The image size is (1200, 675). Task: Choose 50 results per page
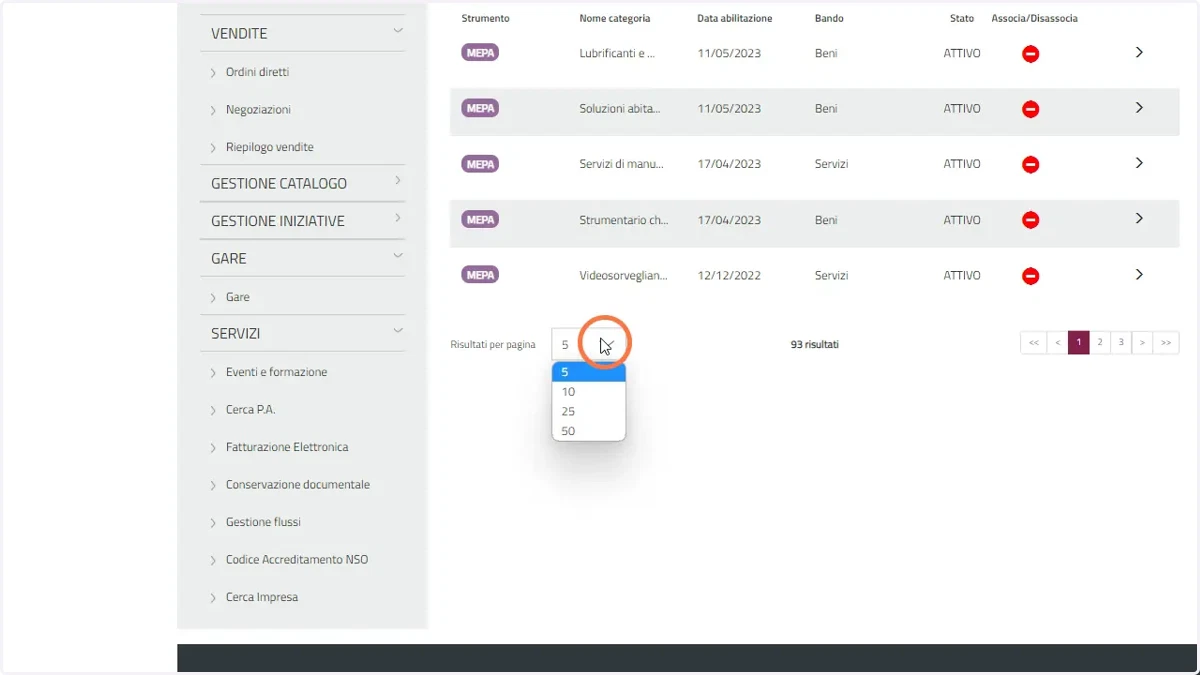pyautogui.click(x=589, y=431)
